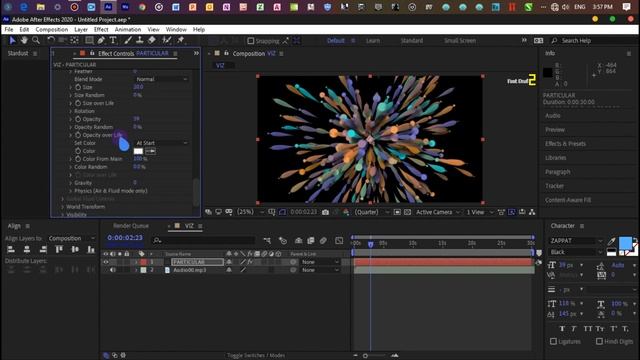640x360 pixels.
Task: Enable motion blur for timeline layers
Action: click(323, 240)
